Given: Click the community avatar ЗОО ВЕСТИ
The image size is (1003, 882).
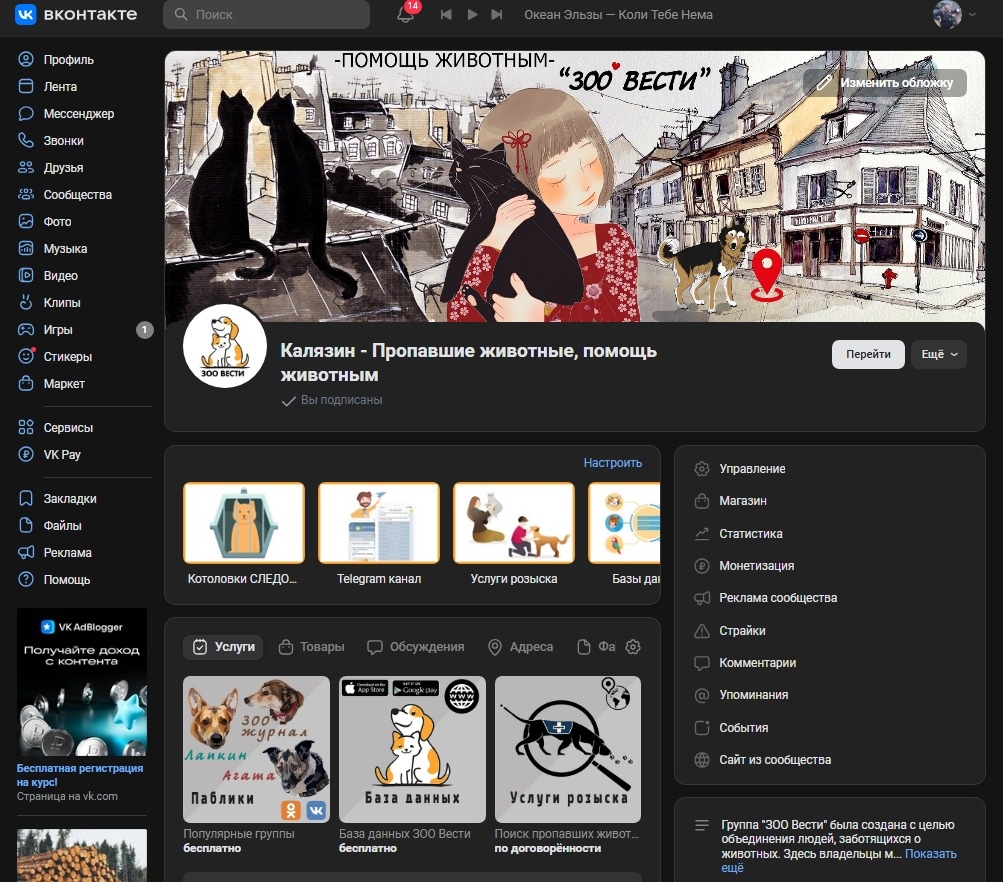Looking at the screenshot, I should point(225,346).
